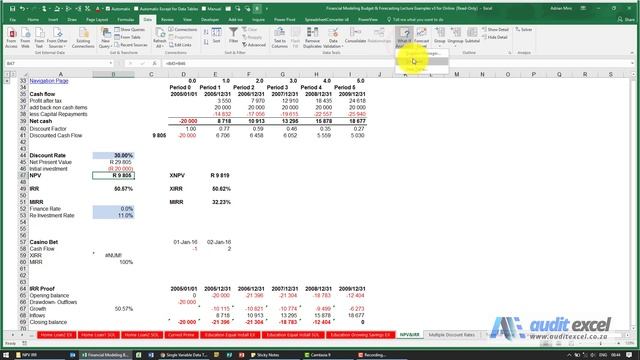Click the Subtotal icon
This screenshot has height=360, width=640.
click(472, 36)
